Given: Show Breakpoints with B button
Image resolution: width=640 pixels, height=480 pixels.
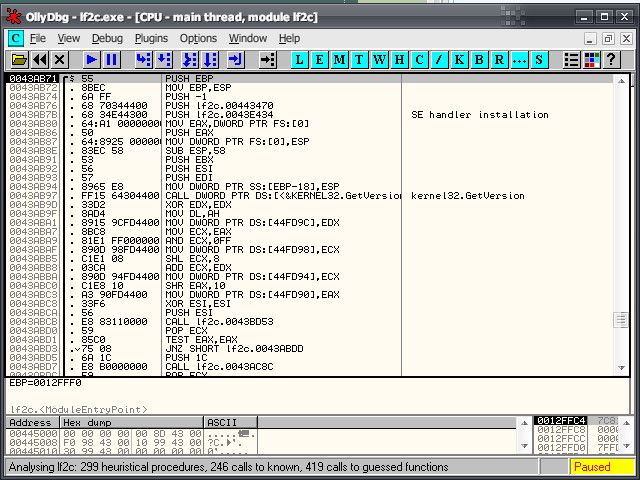Looking at the screenshot, I should [x=479, y=60].
